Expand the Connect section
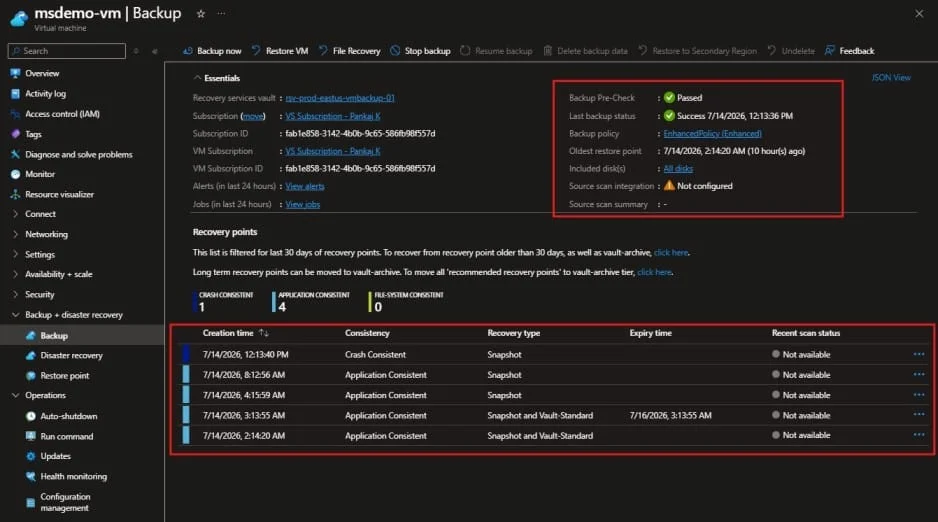938x522 pixels. click(x=16, y=214)
